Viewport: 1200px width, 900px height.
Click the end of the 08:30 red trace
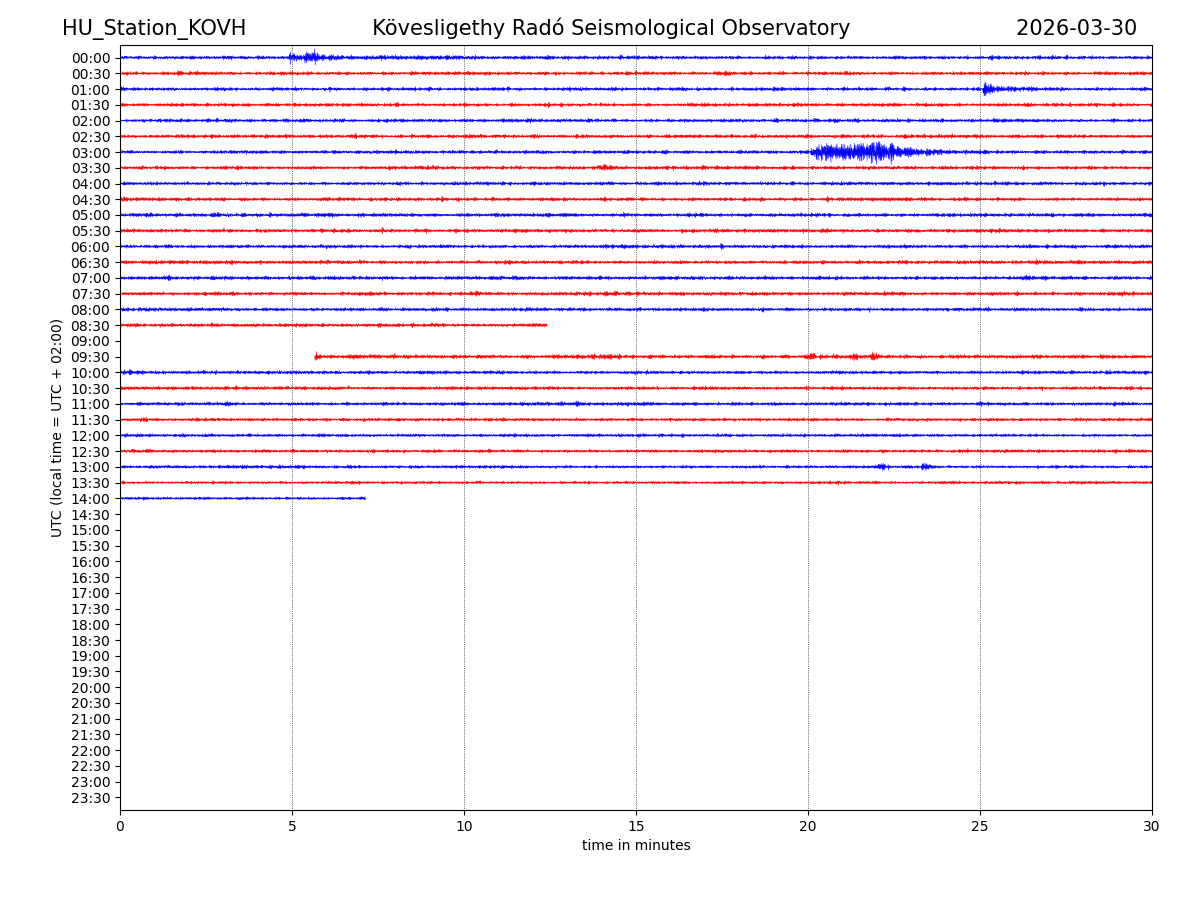point(545,325)
